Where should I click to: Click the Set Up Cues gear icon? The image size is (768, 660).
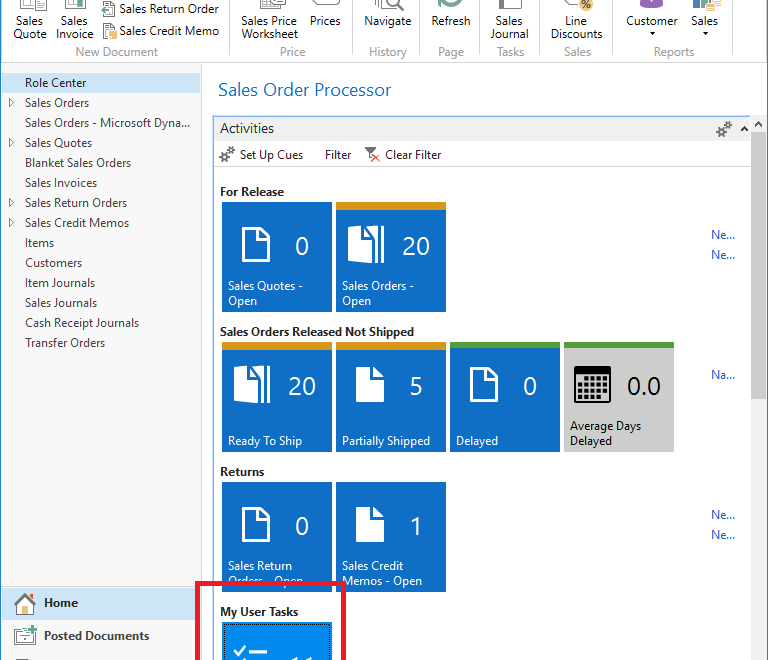227,155
